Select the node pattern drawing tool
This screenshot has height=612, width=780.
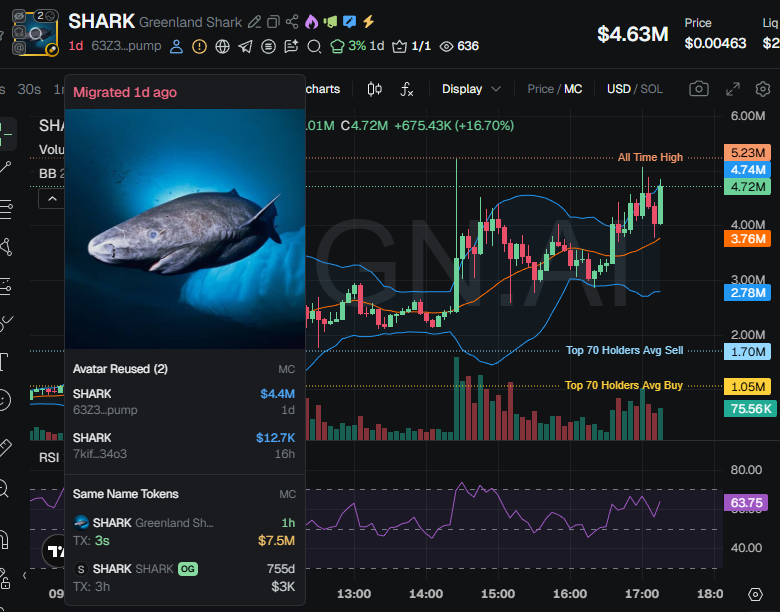pyautogui.click(x=6, y=247)
